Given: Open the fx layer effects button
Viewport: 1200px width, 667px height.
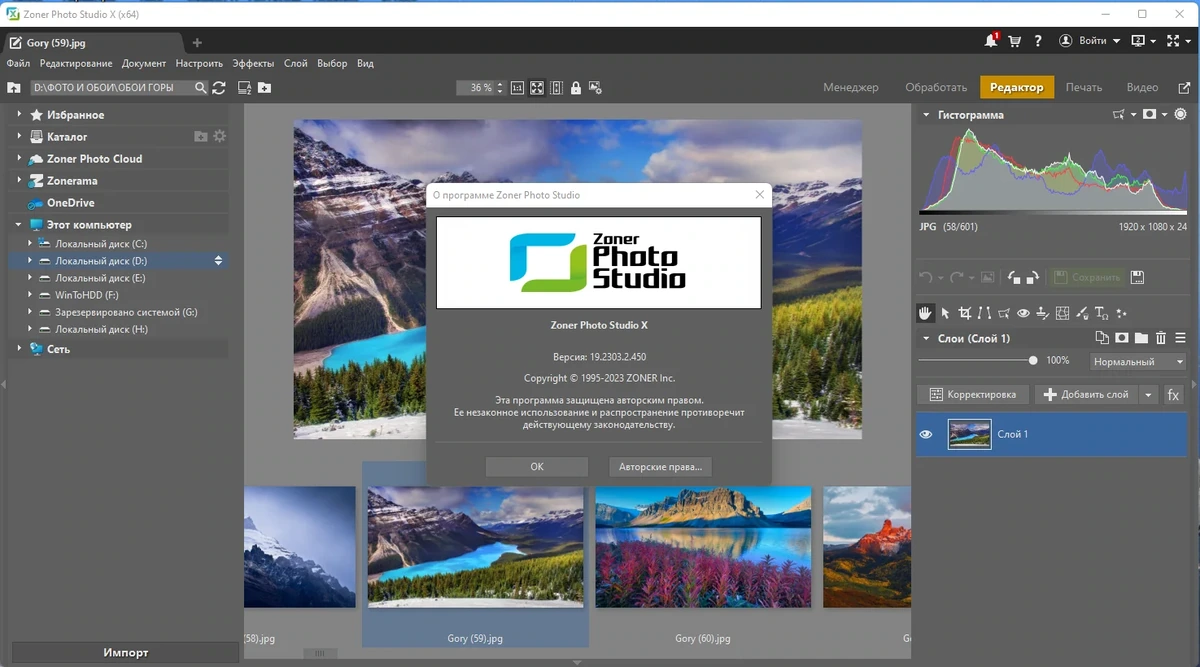Looking at the screenshot, I should (1173, 394).
